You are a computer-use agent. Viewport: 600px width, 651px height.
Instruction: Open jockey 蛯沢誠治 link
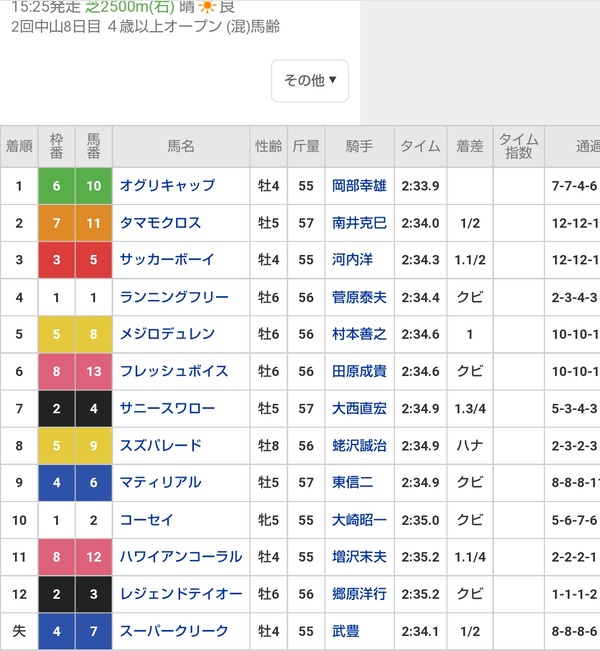[x=359, y=445]
